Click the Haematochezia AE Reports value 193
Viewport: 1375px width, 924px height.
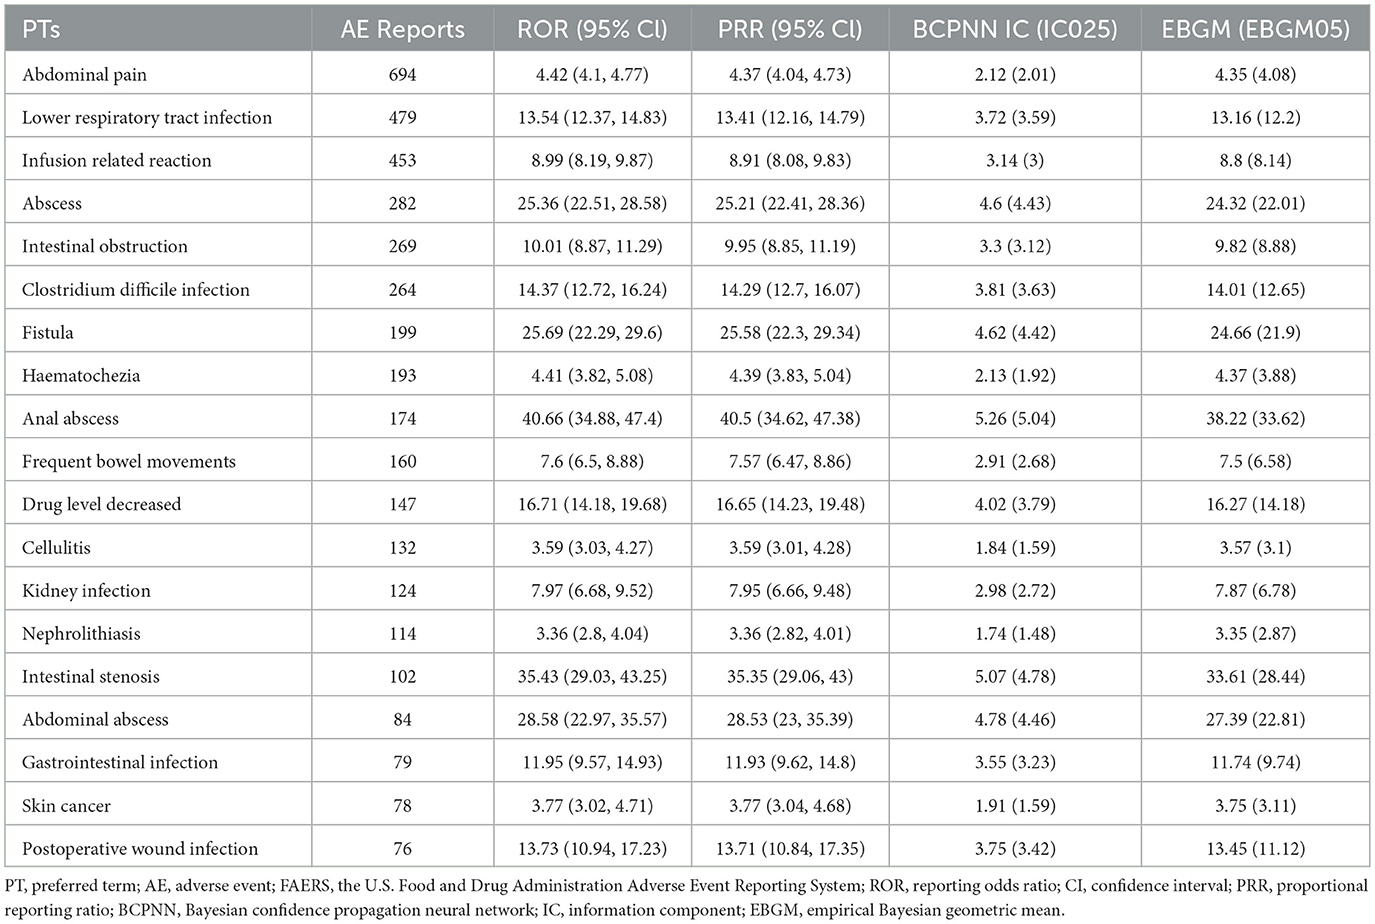[402, 375]
